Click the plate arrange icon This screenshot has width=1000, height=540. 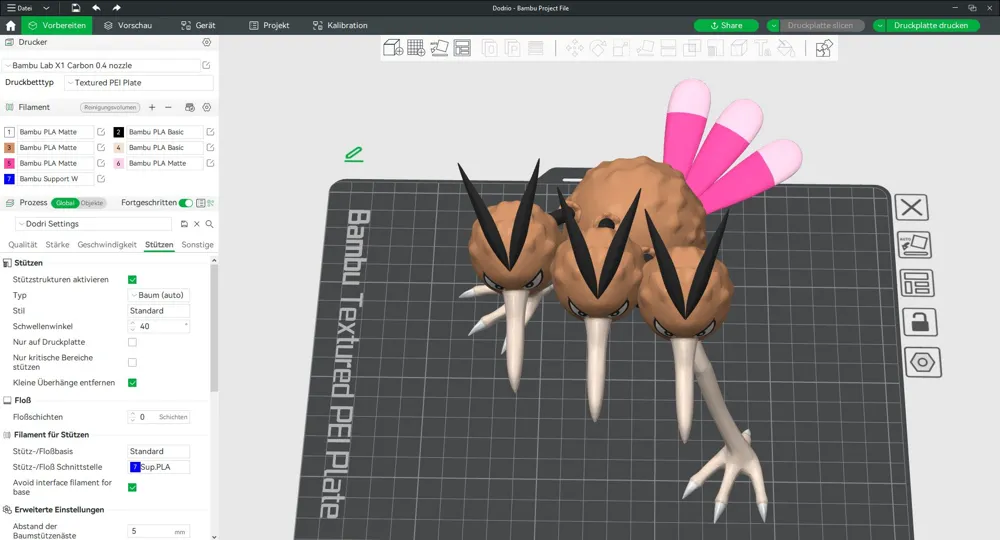point(917,283)
